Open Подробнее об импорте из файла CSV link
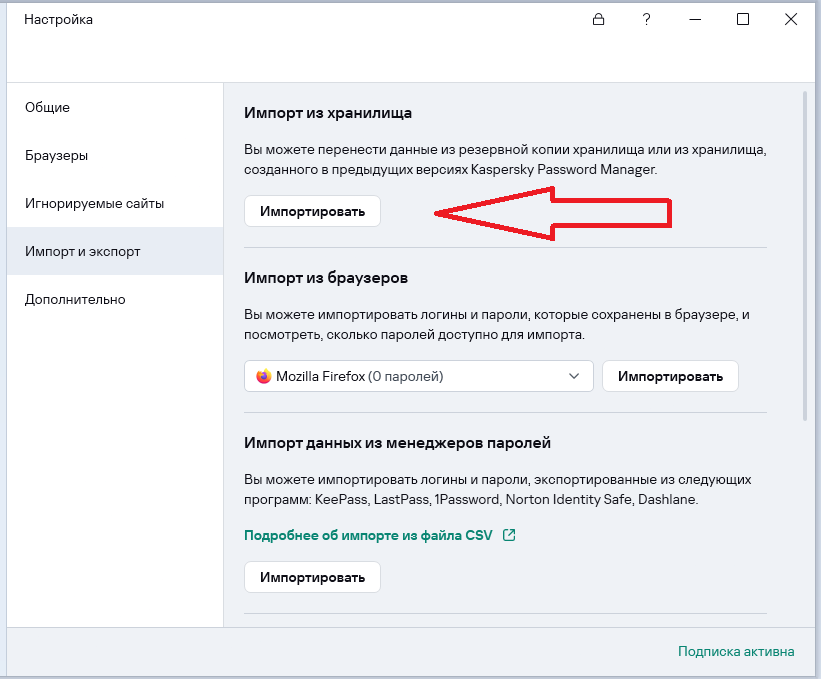 [x=368, y=535]
